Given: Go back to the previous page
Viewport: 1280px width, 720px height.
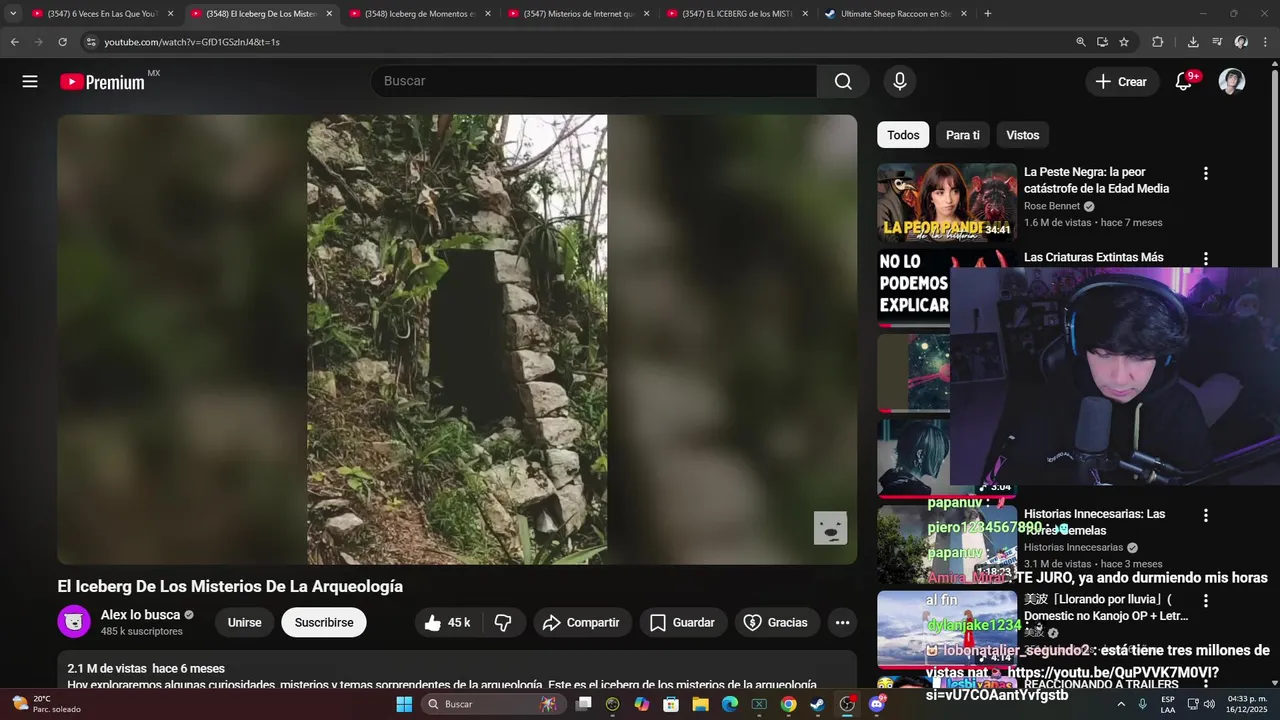Looking at the screenshot, I should [14, 42].
